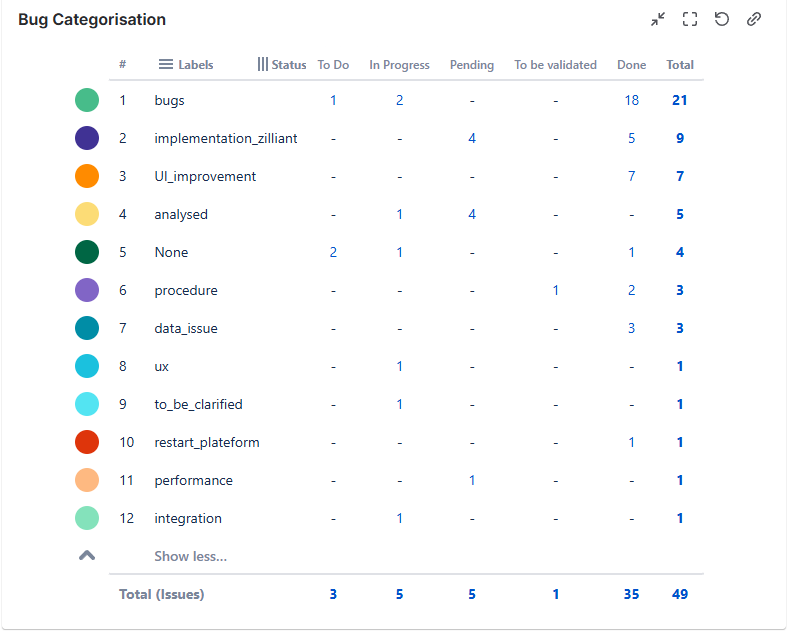Click the Status columns icon in header

(263, 64)
